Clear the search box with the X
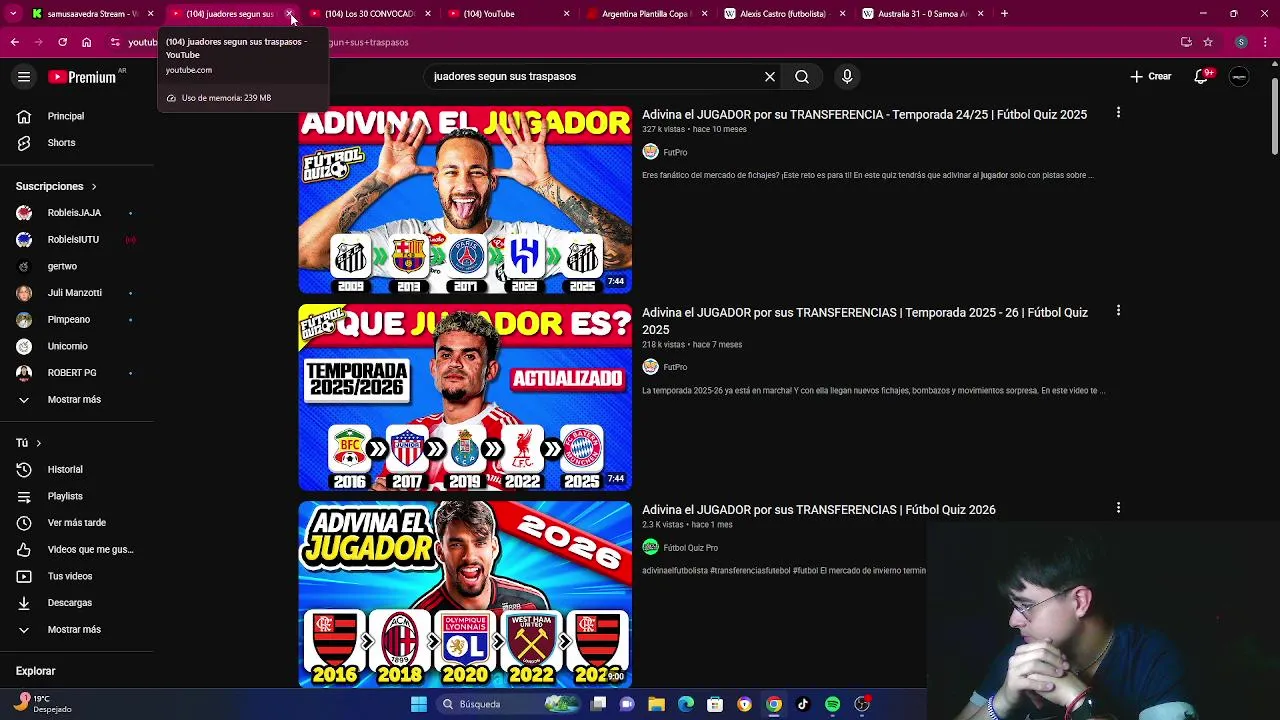Screen dimensions: 1280x720 (x=770, y=76)
